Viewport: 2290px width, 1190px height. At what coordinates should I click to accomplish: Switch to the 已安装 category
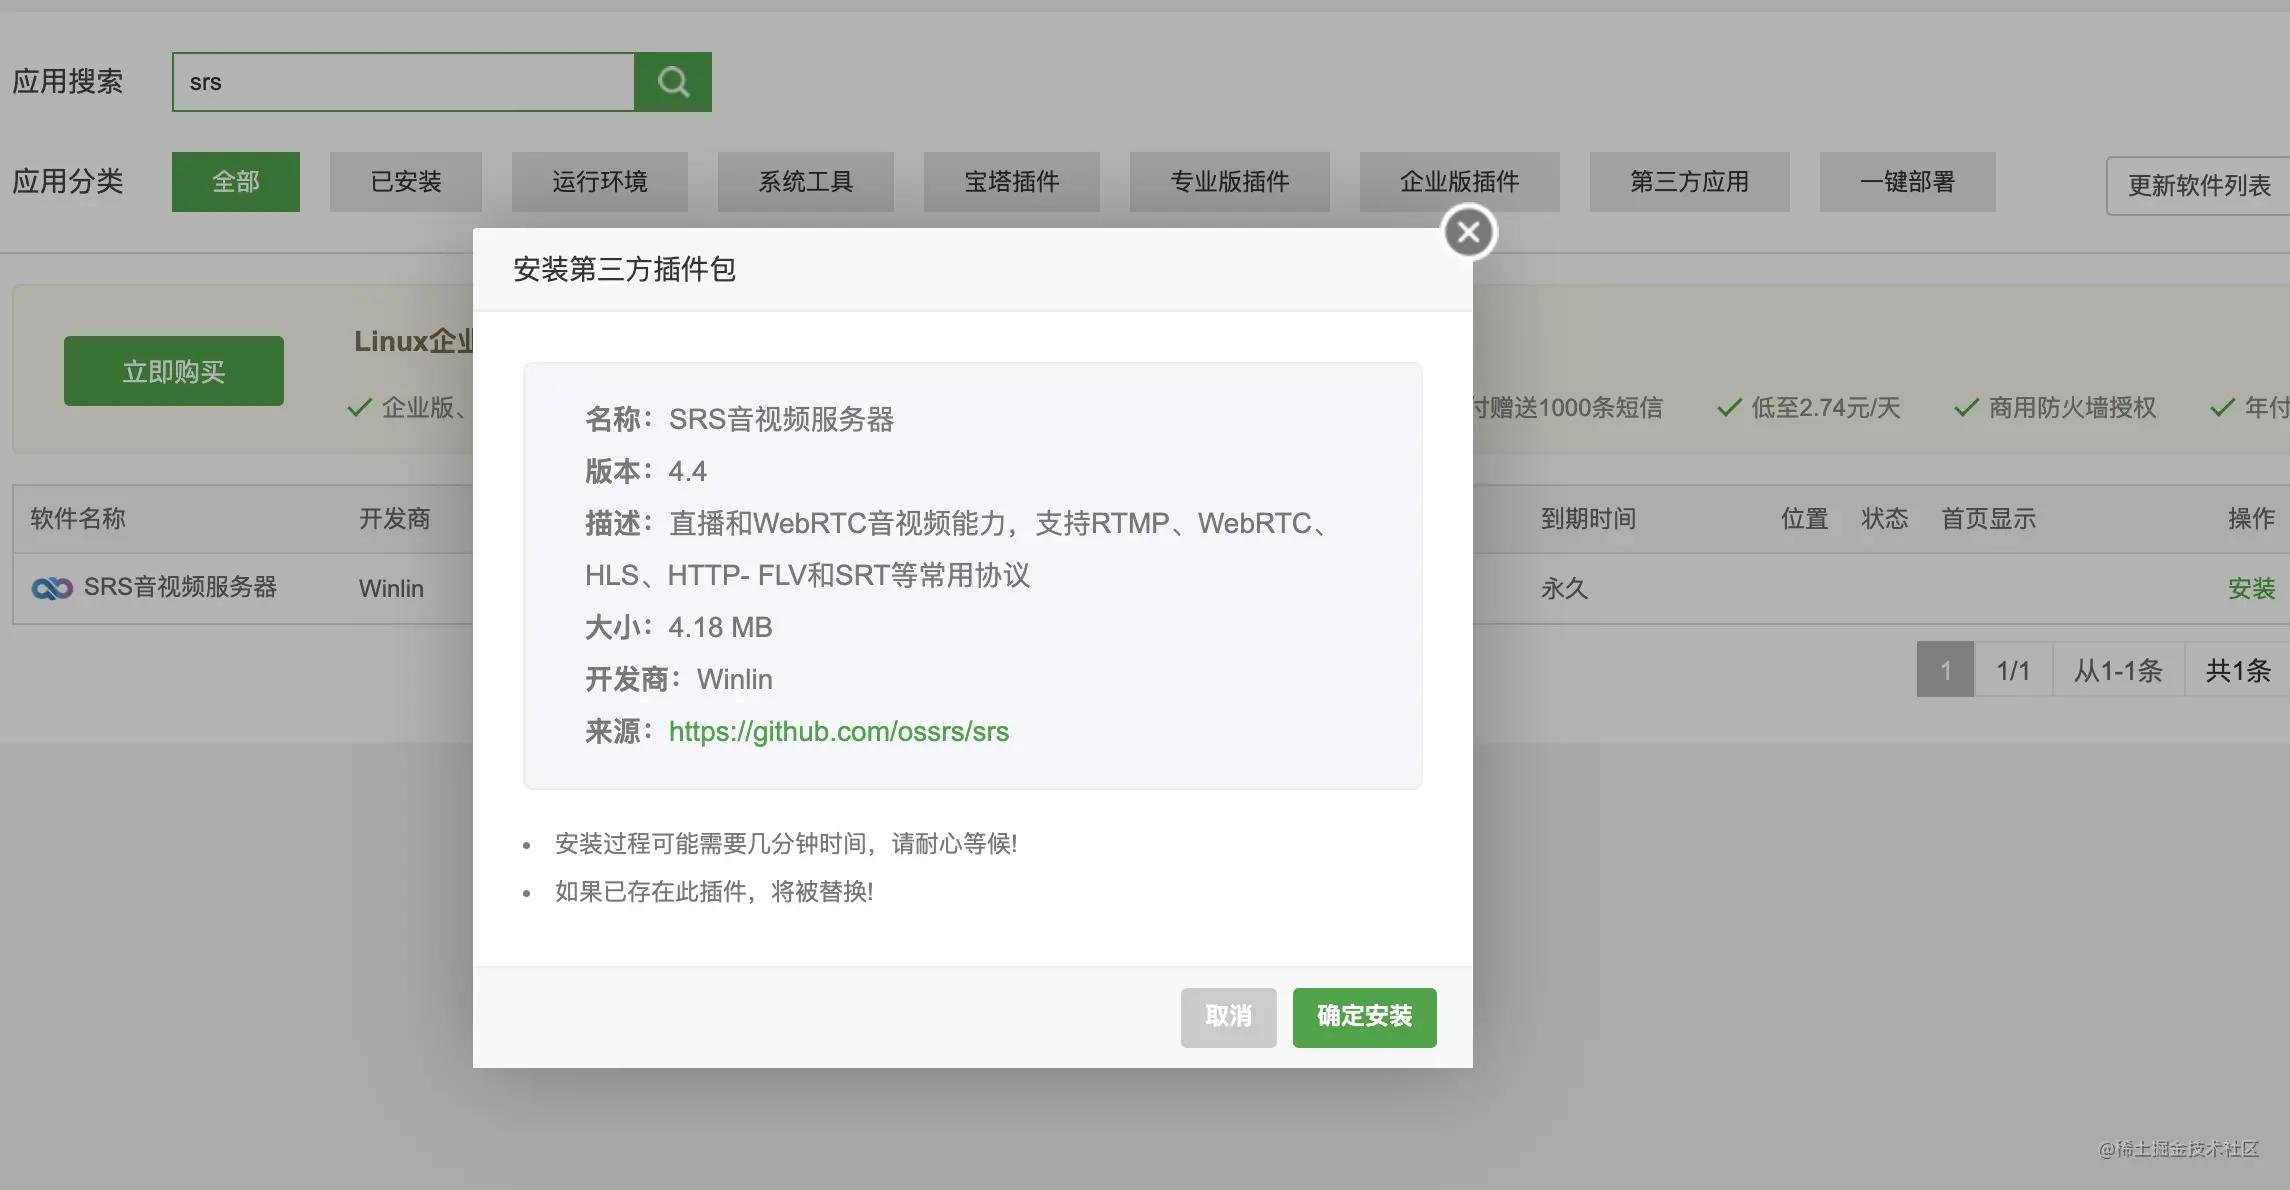405,181
